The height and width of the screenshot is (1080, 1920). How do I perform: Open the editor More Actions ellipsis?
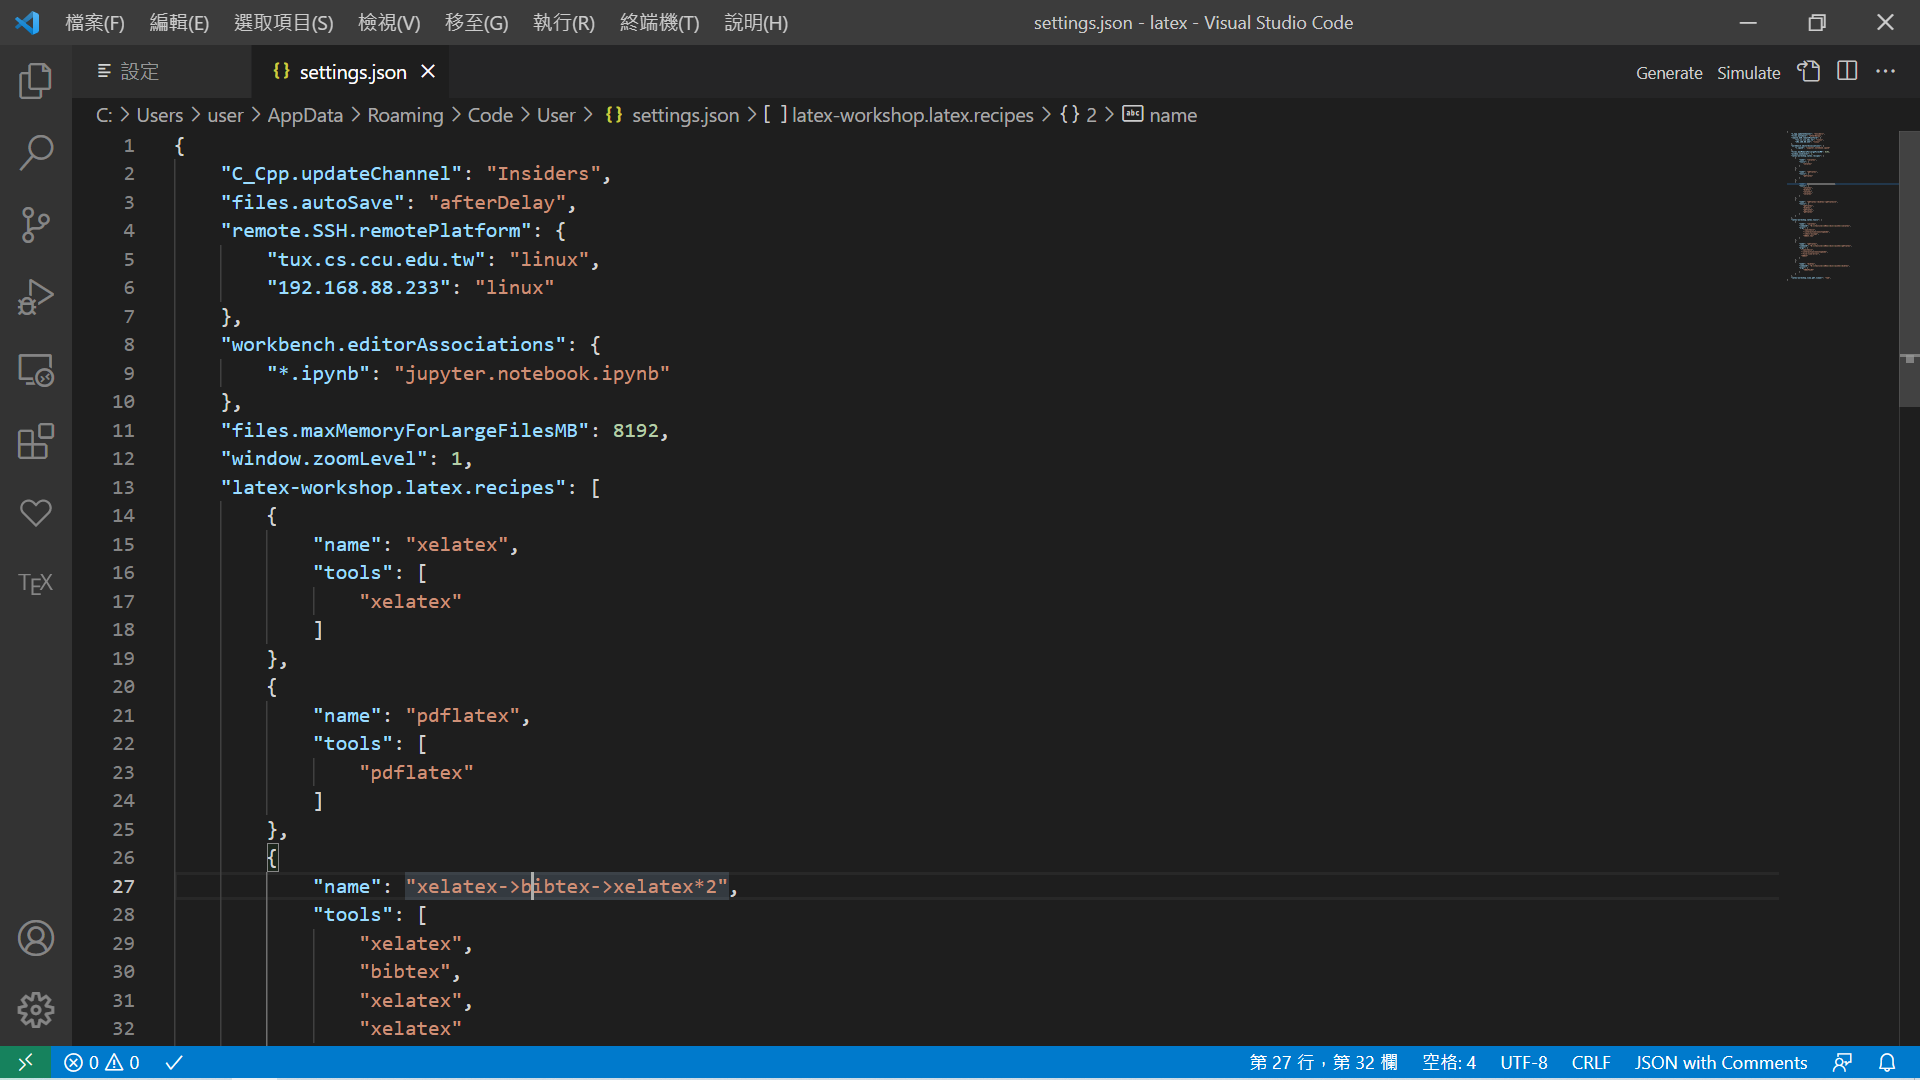tap(1885, 72)
